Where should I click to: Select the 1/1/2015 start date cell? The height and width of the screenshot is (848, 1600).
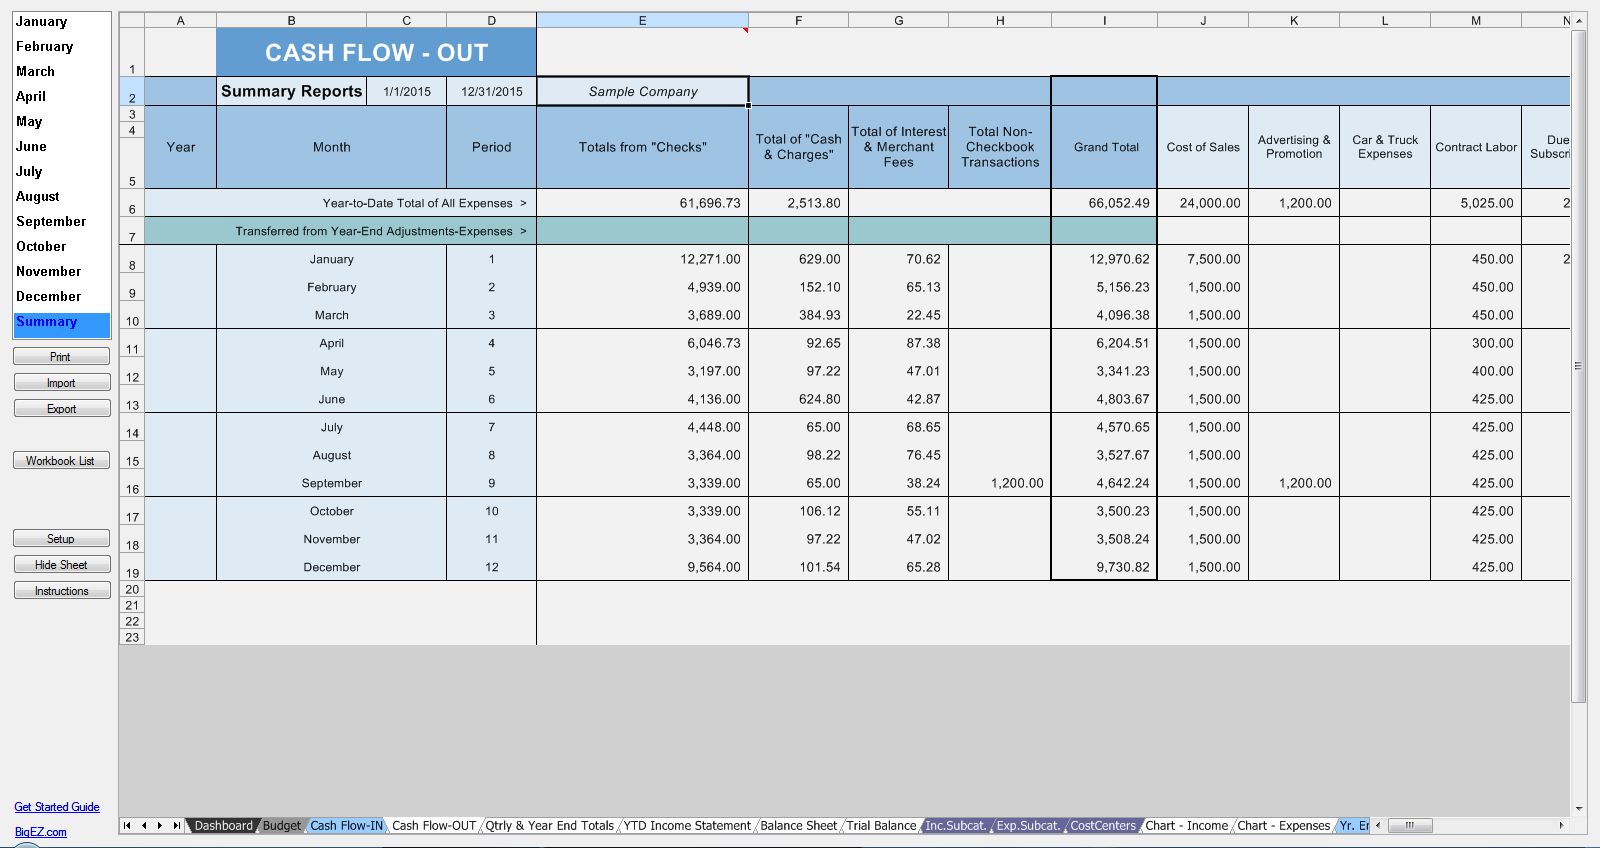[x=407, y=91]
